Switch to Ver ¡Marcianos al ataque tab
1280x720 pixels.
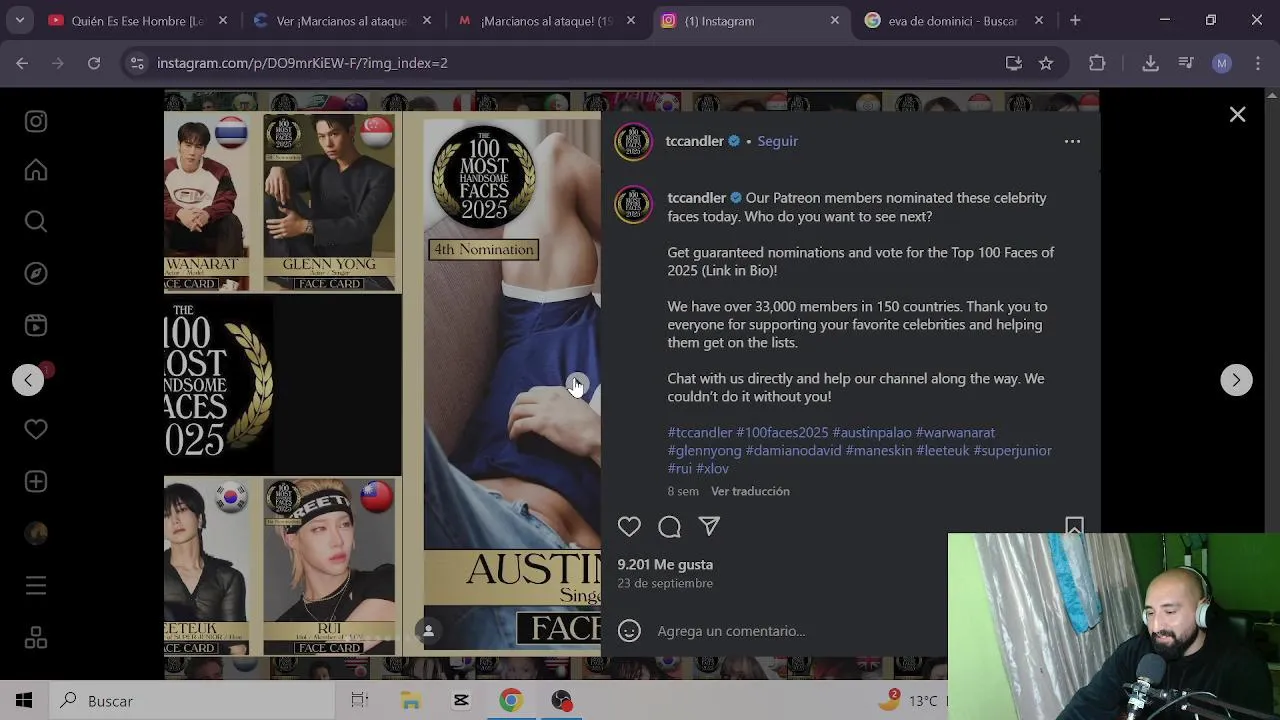point(344,20)
